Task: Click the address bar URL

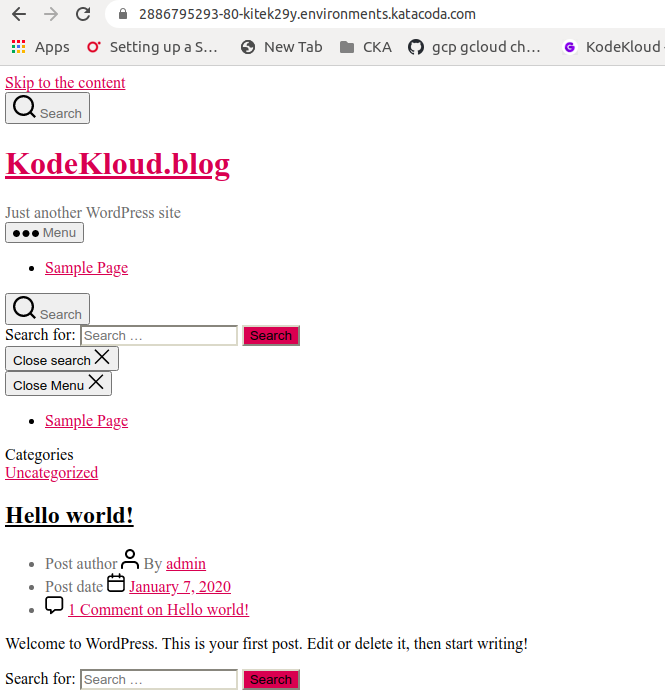Action: click(x=307, y=14)
